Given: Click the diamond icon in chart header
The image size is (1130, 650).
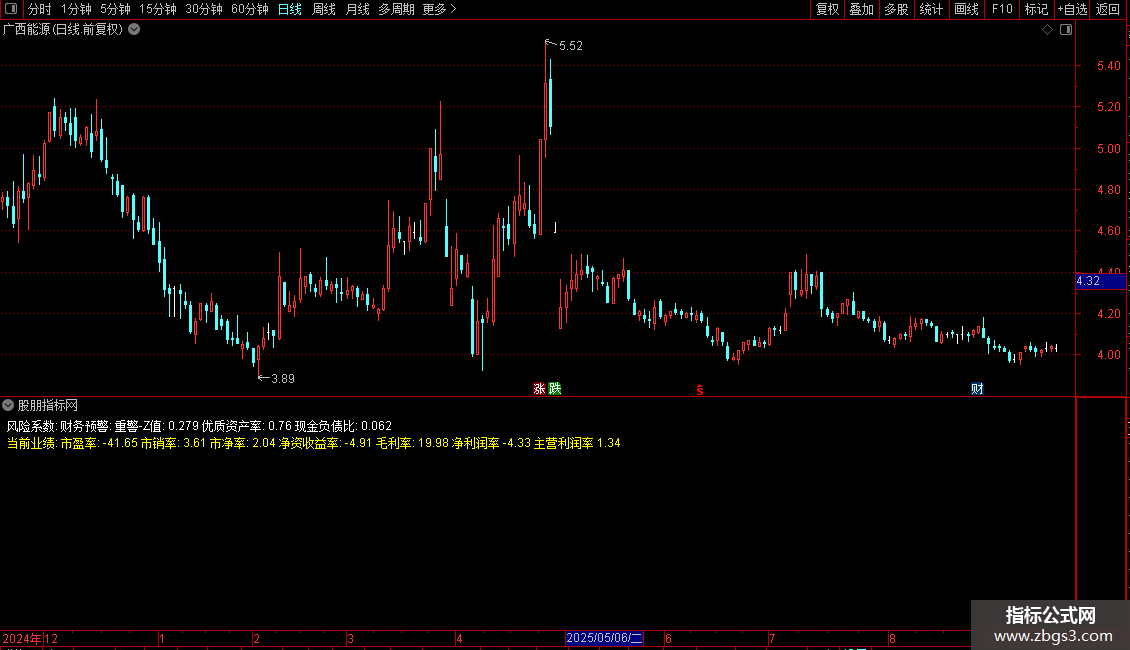Looking at the screenshot, I should pyautogui.click(x=1048, y=30).
